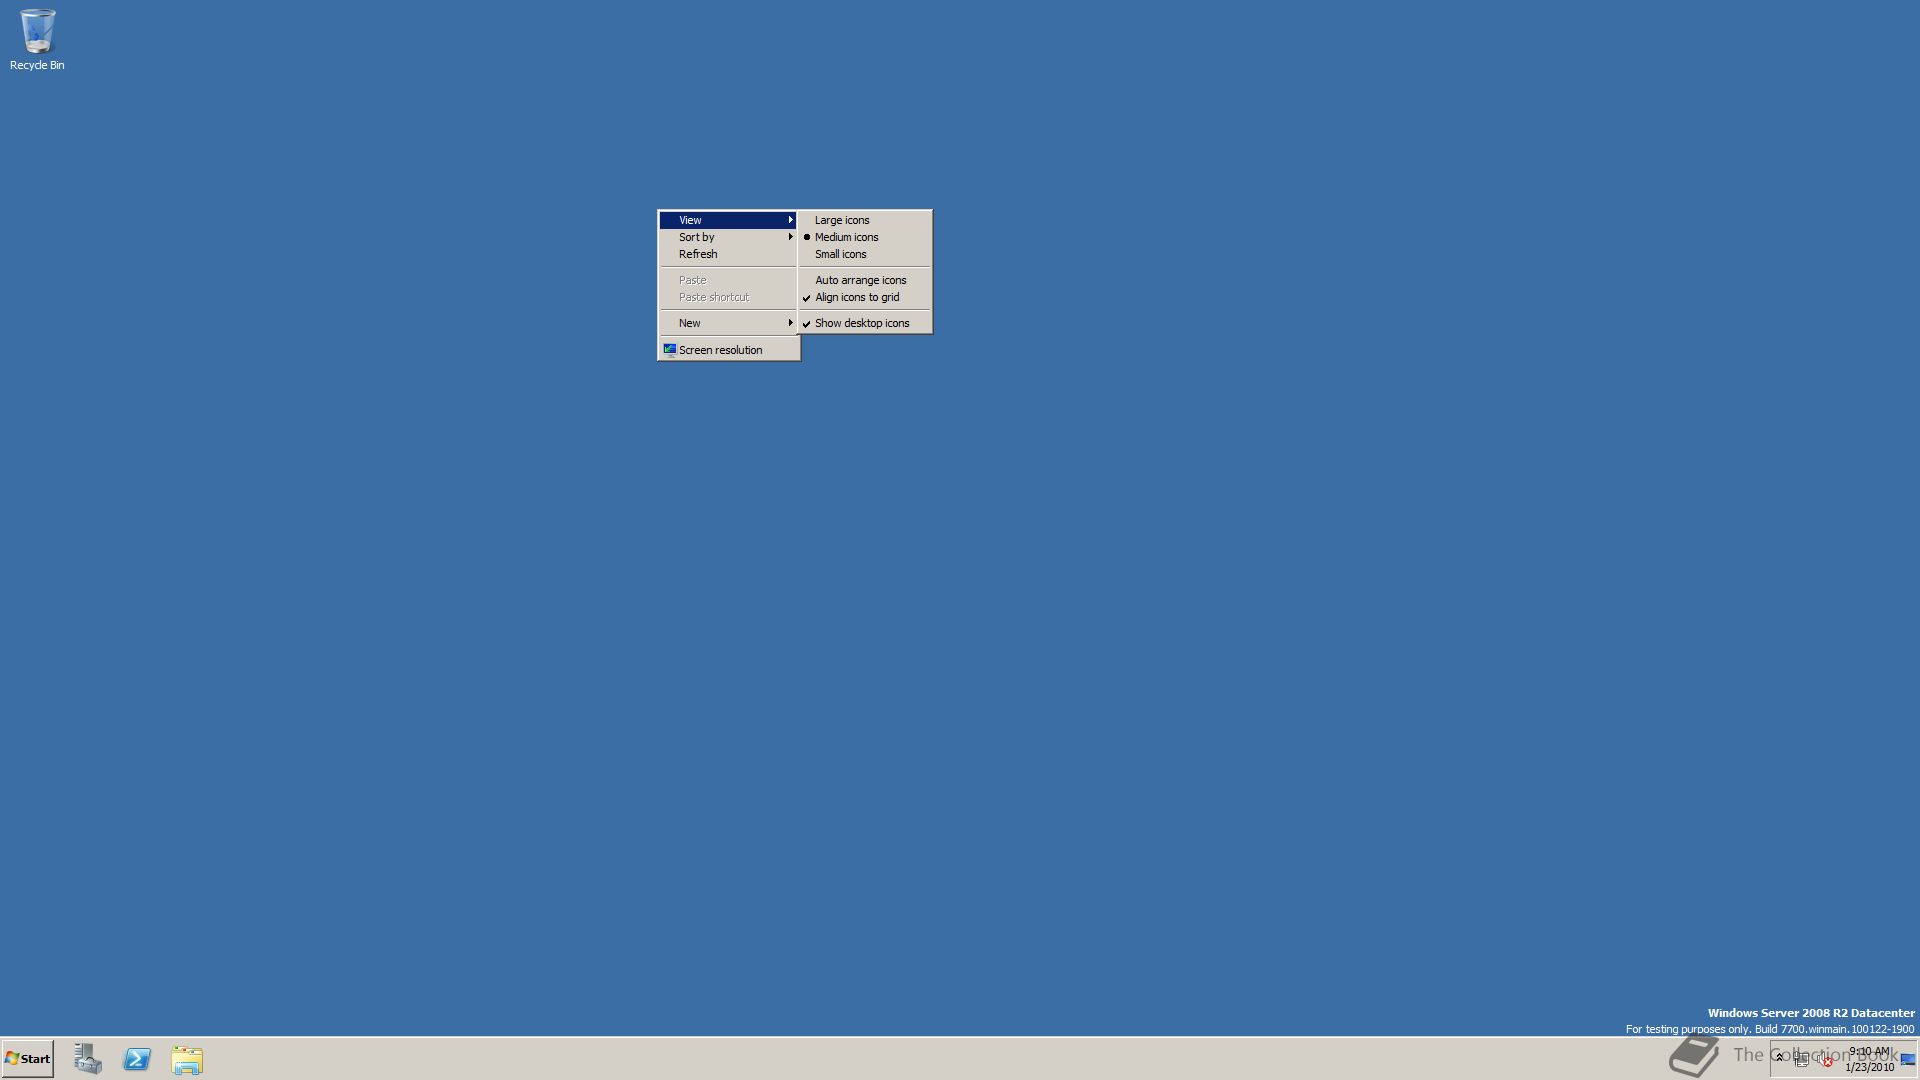
Task: Enable Auto arrange icons
Action: pyautogui.click(x=865, y=280)
